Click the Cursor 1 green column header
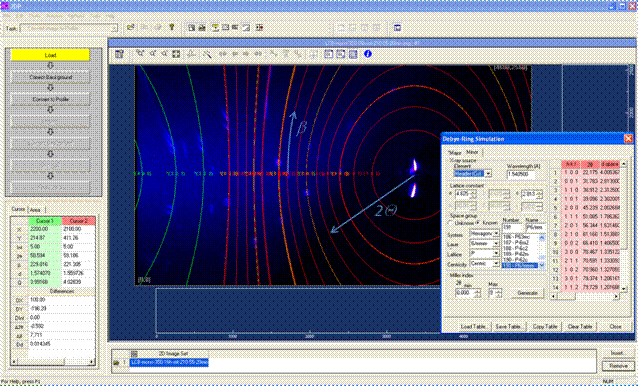 point(45,220)
